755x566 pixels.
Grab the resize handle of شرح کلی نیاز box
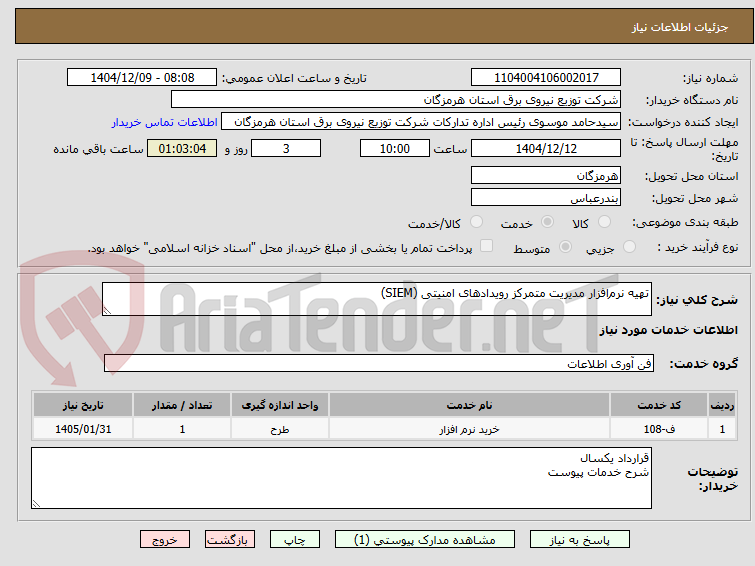pos(107,311)
